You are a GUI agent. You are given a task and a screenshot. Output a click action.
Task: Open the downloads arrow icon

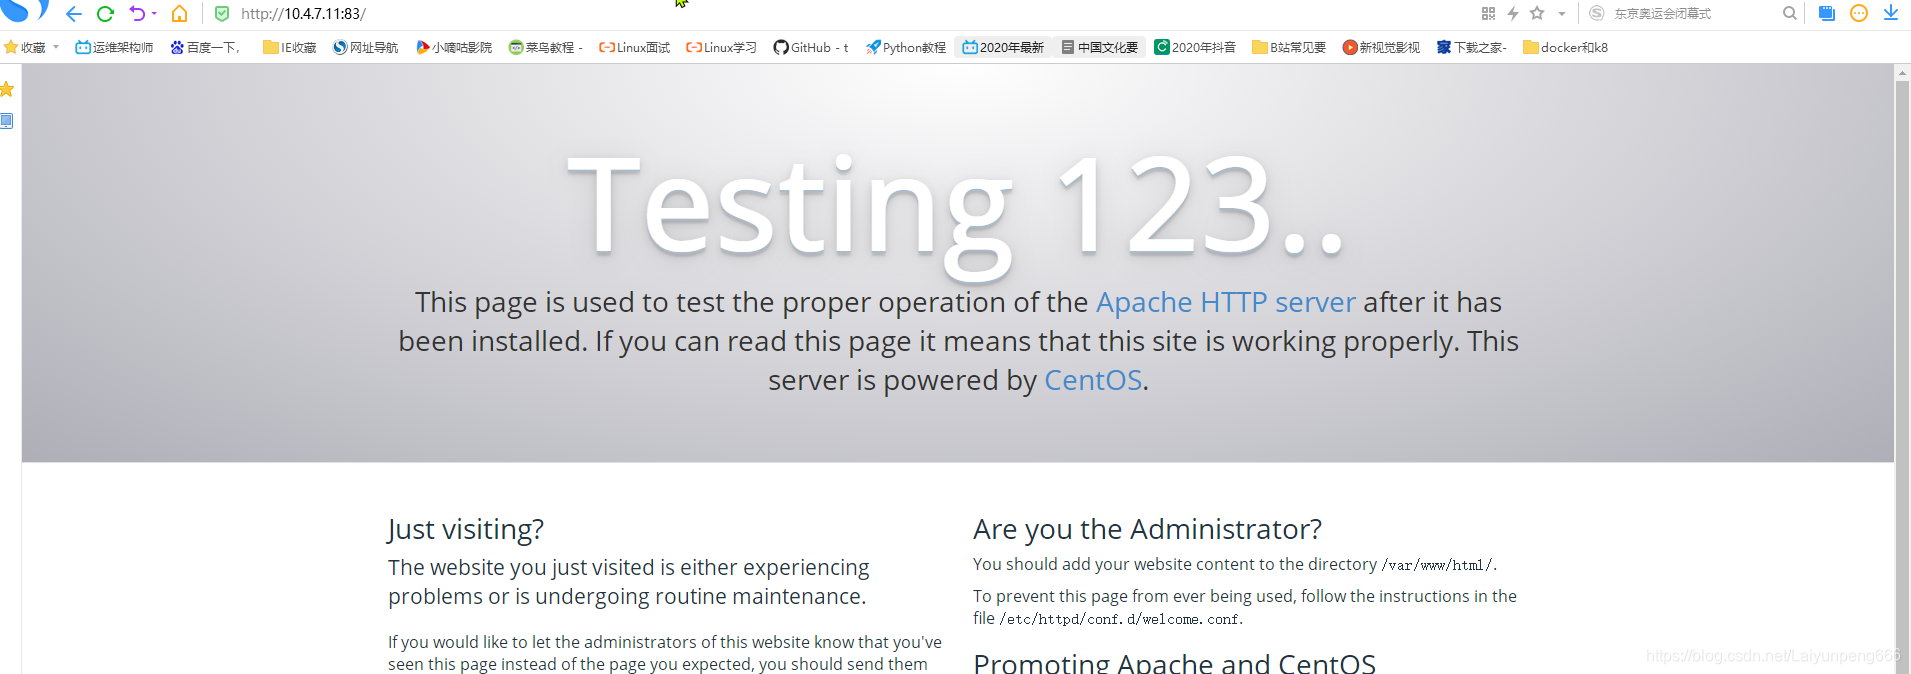click(x=1891, y=13)
